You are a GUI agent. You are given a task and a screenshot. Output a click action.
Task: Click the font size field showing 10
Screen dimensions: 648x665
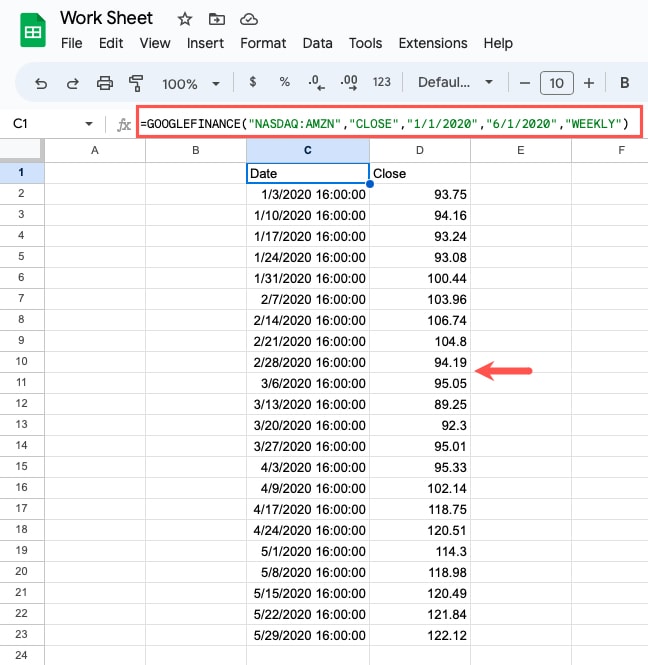(556, 83)
